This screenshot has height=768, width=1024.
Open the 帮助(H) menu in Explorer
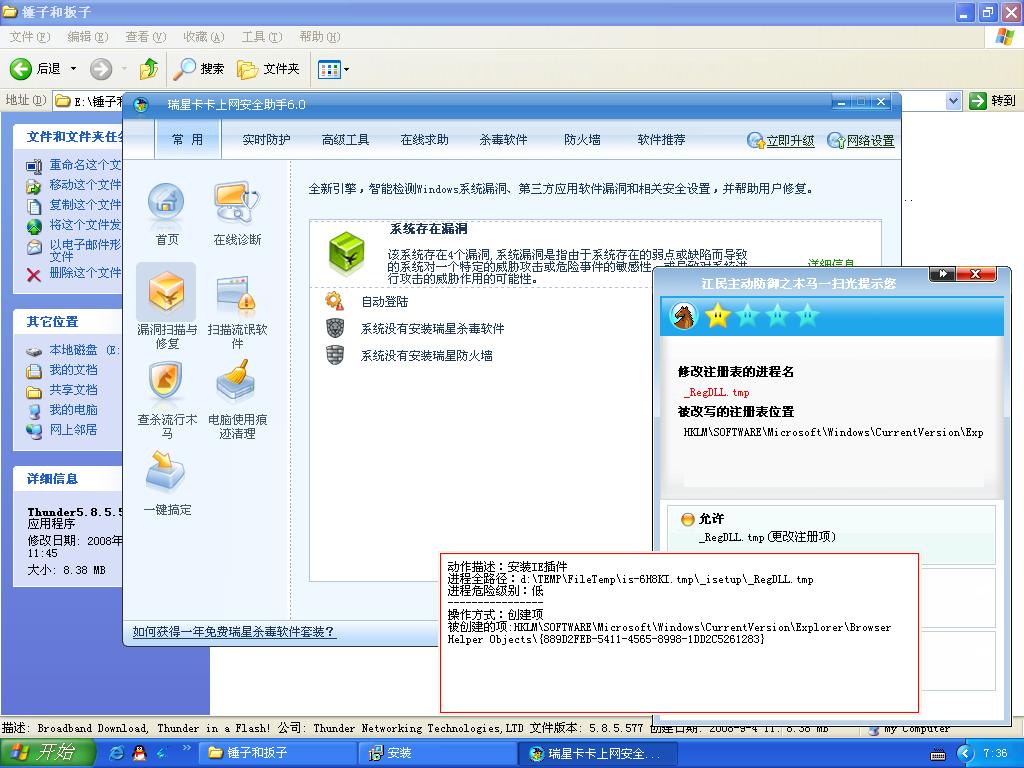click(x=320, y=37)
